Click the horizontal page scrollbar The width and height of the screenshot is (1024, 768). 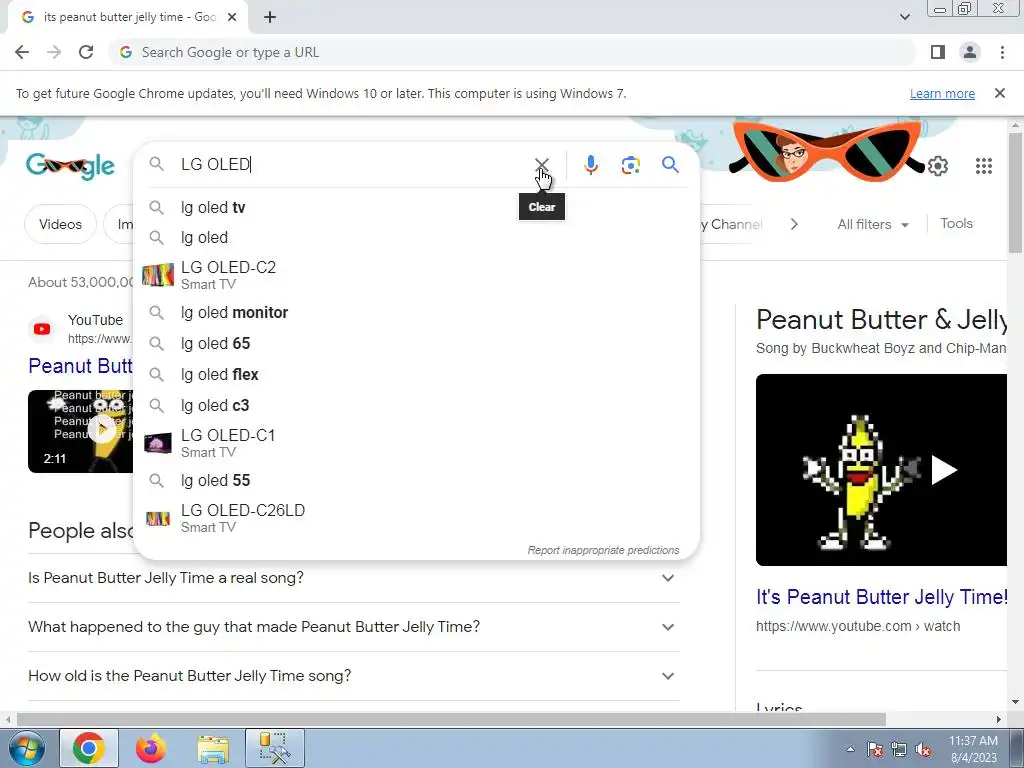click(x=451, y=719)
